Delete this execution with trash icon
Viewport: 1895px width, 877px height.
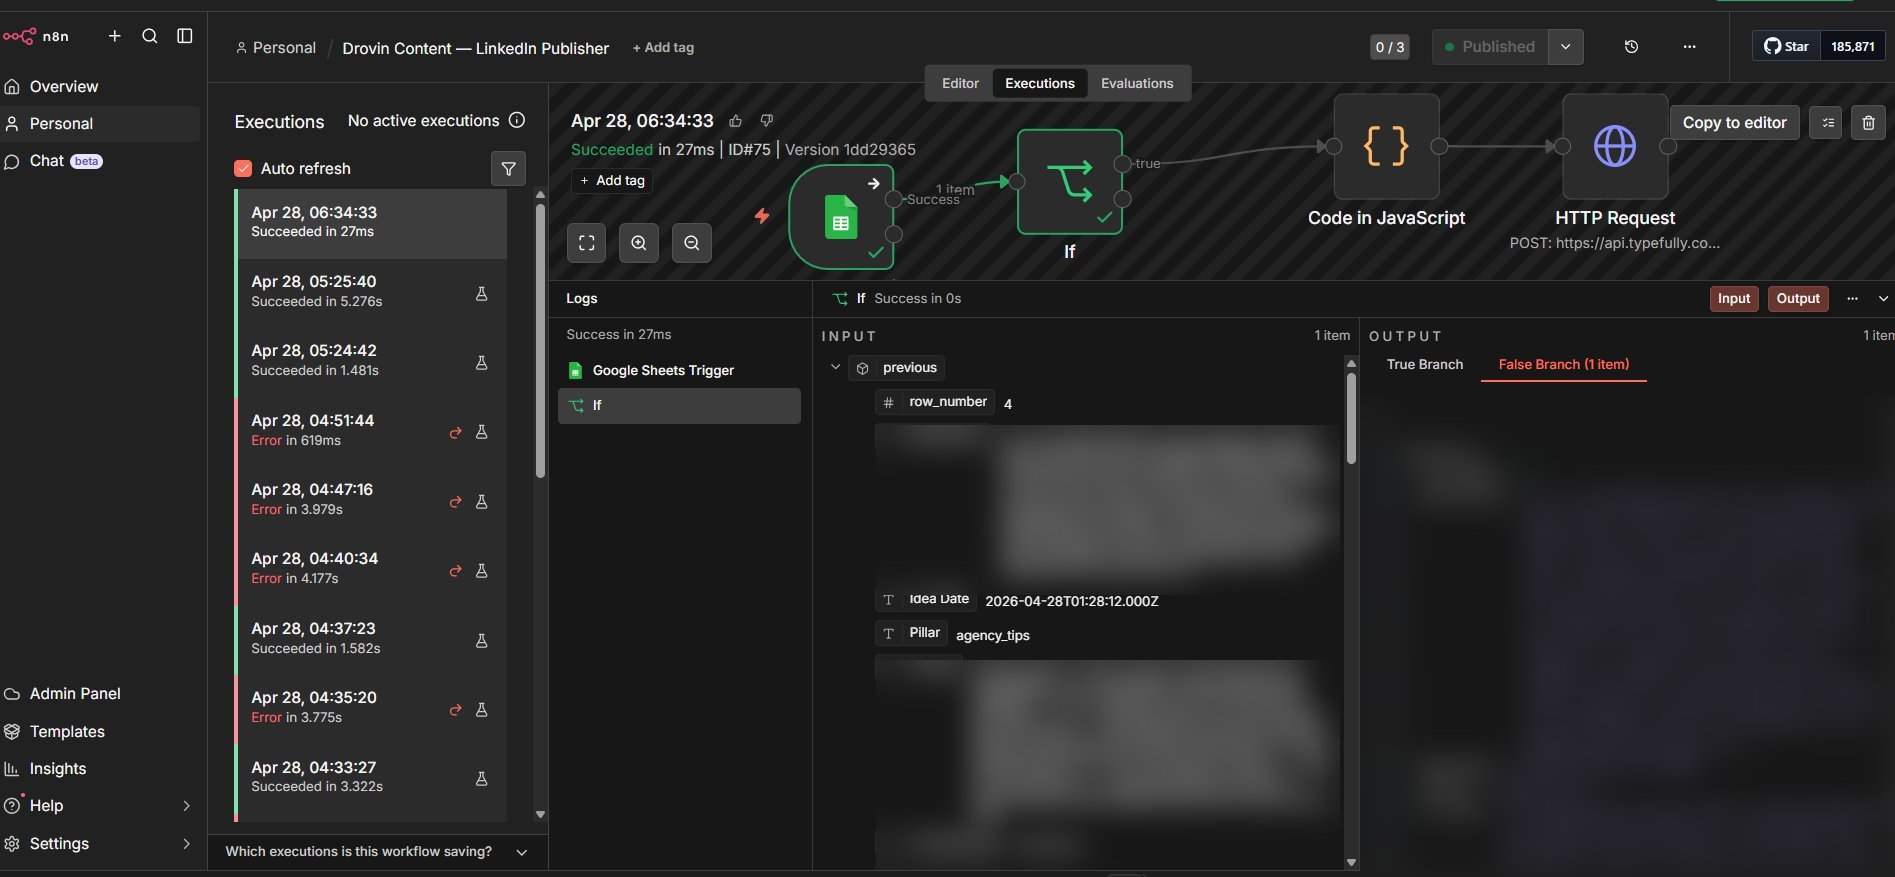[1868, 123]
